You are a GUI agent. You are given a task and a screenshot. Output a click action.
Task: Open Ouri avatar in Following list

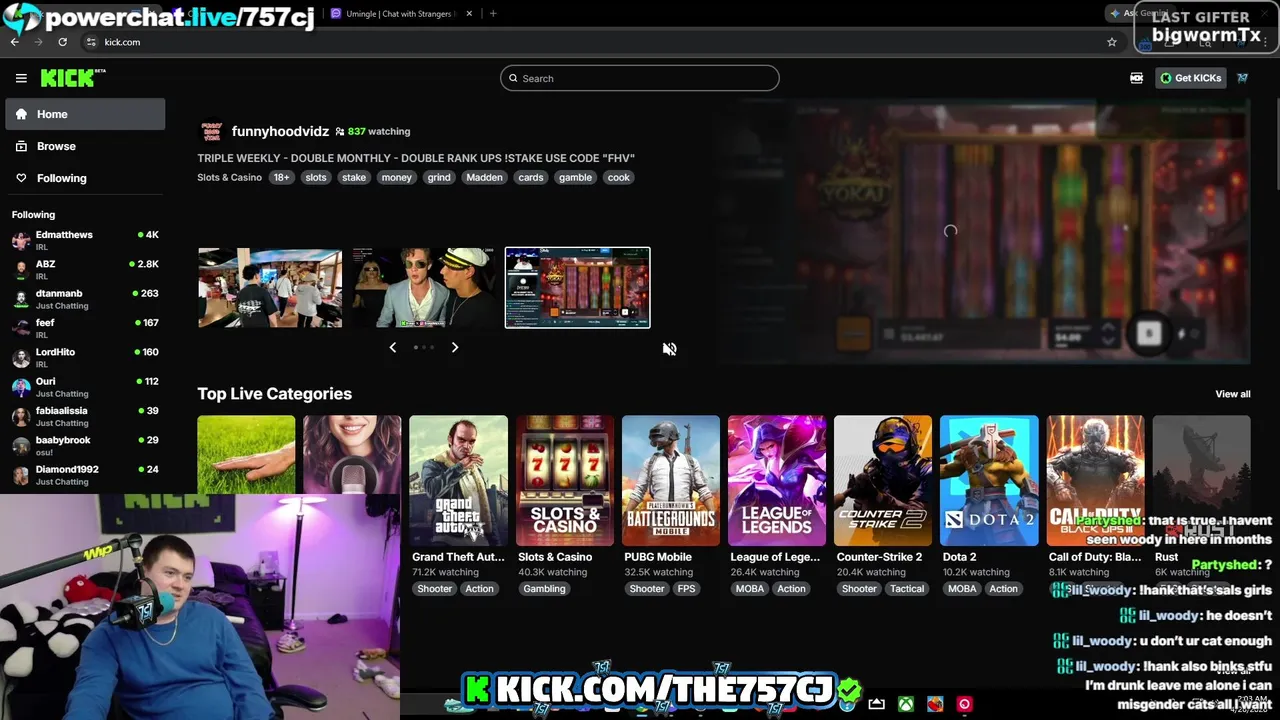pyautogui.click(x=21, y=387)
